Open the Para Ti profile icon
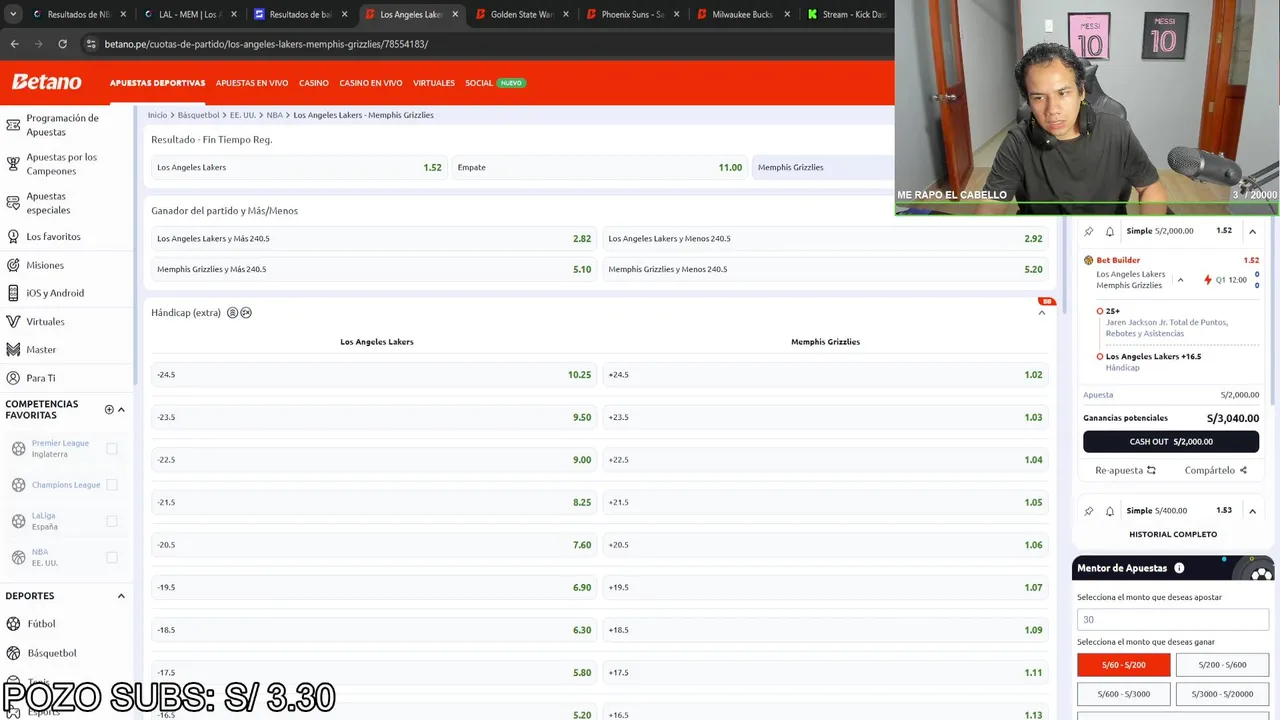1280x720 pixels. [x=13, y=378]
